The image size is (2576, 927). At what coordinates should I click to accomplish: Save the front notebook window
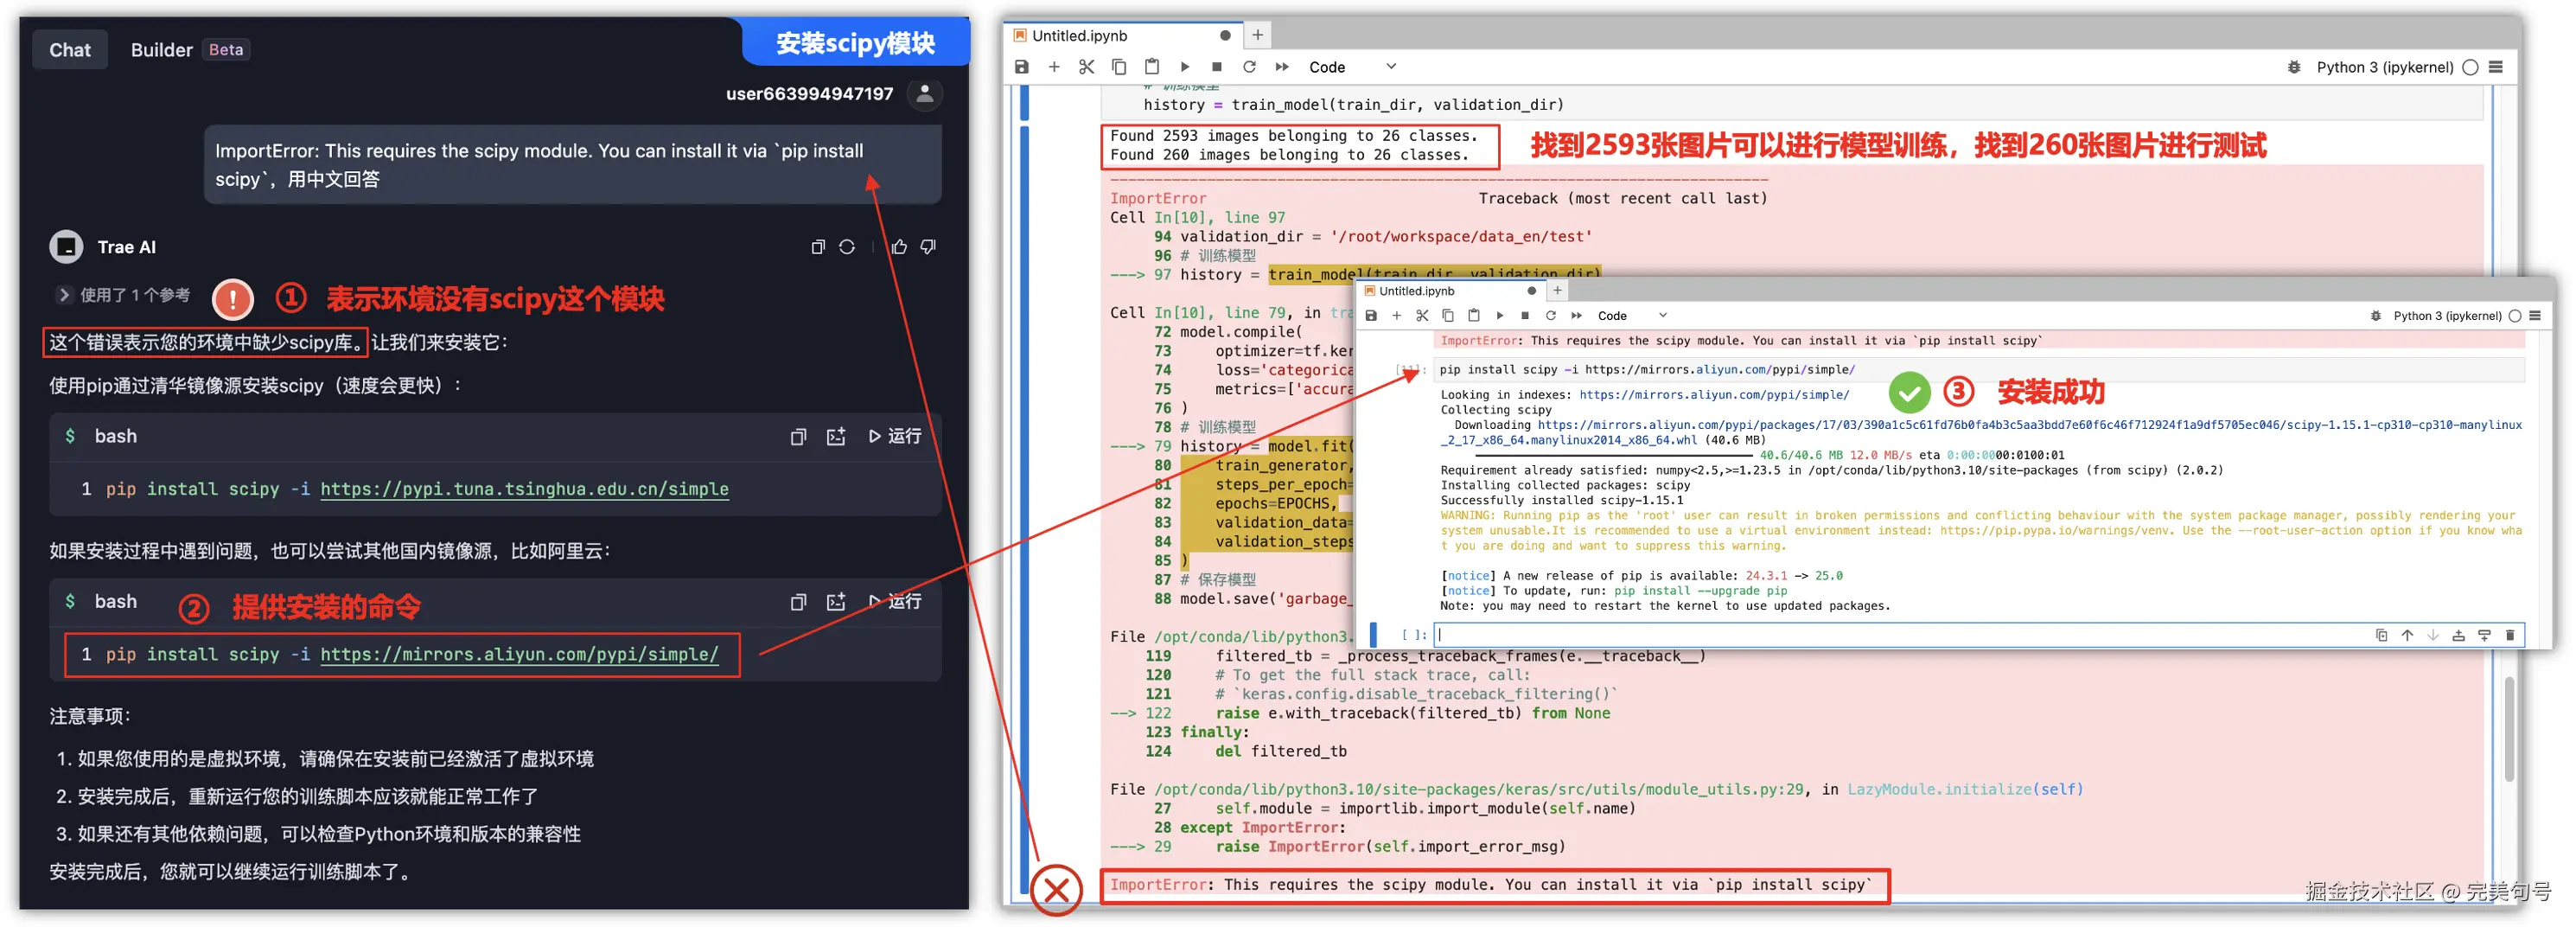(x=1371, y=316)
